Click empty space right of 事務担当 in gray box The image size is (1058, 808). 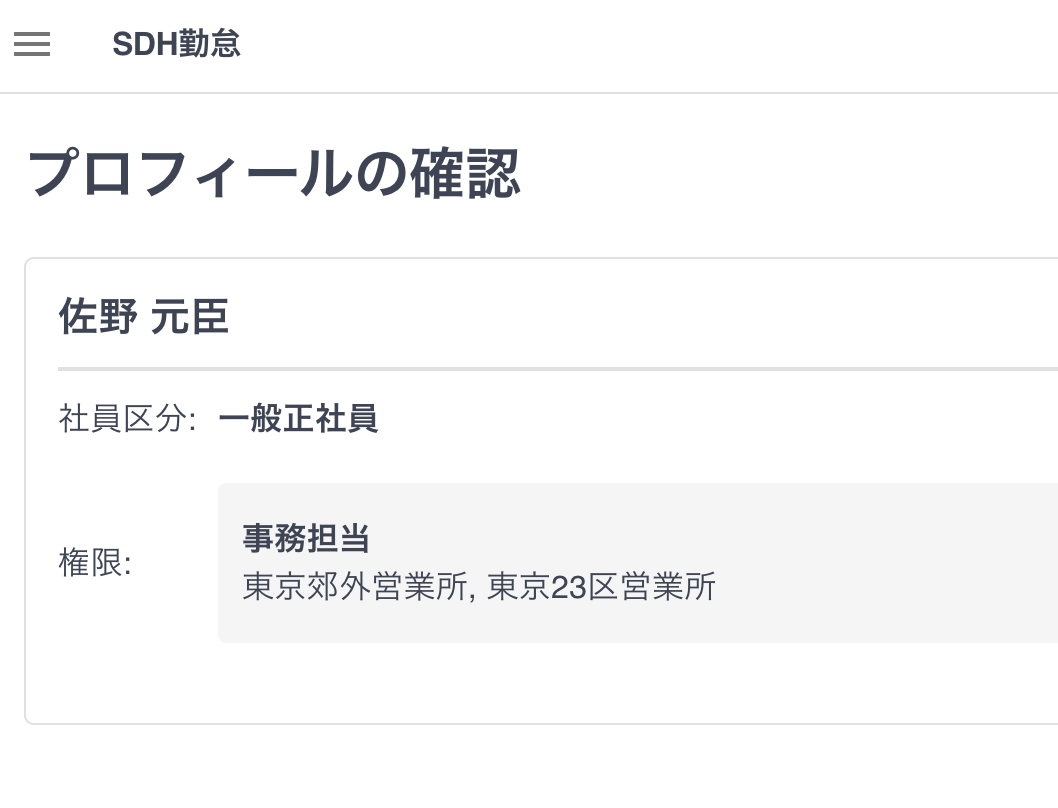(700, 539)
